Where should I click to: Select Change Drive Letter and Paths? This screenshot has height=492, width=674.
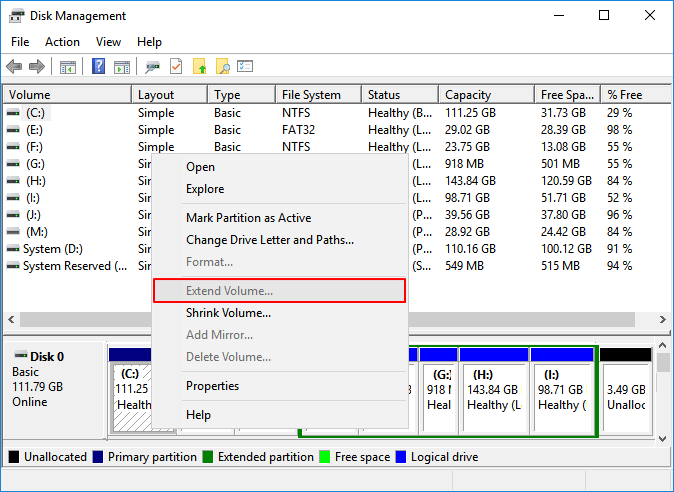[269, 240]
